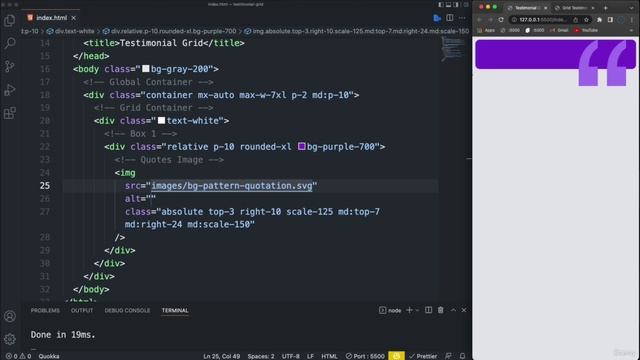Open the new terminal launch profile dropdown
The image size is (640, 360).
417,310
